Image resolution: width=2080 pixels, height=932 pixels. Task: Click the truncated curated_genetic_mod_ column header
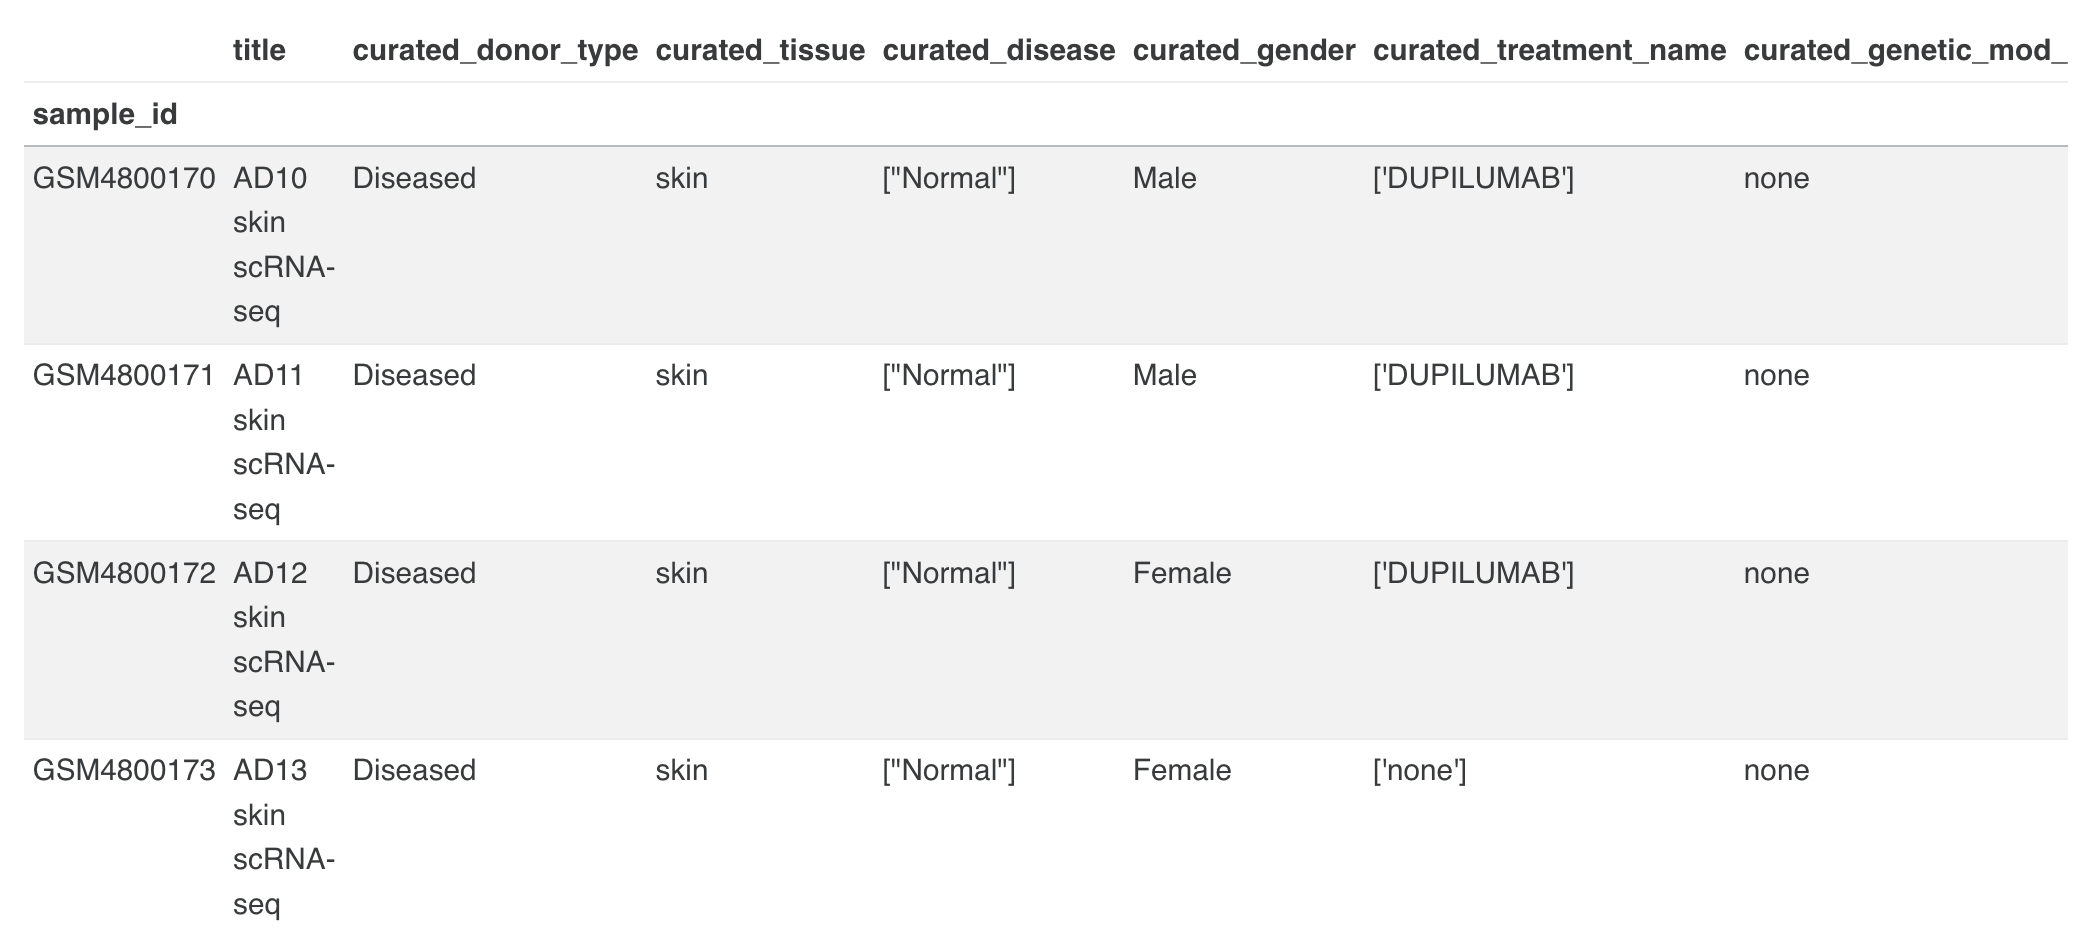click(x=1905, y=50)
